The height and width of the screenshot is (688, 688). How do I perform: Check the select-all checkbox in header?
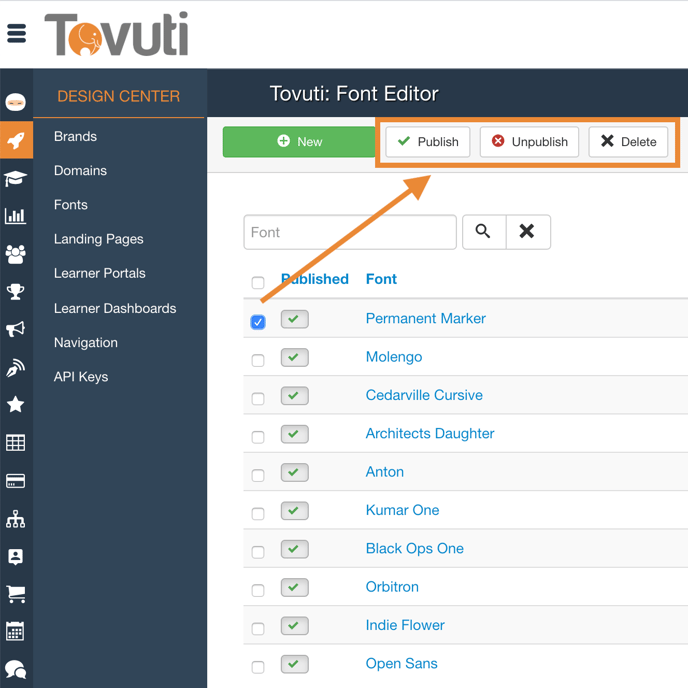258,283
